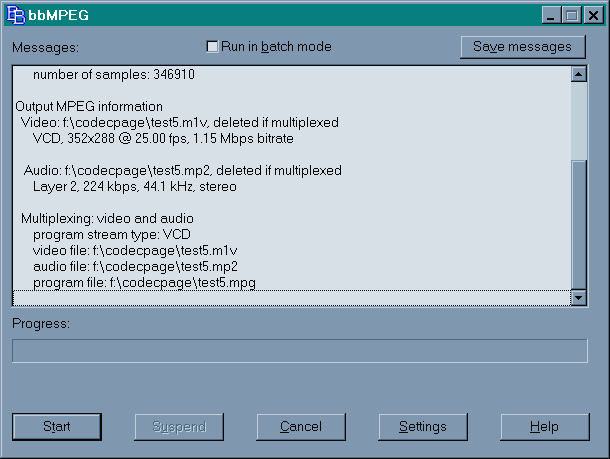This screenshot has width=610, height=459.
Task: Open the Settings dialog
Action: 422,427
